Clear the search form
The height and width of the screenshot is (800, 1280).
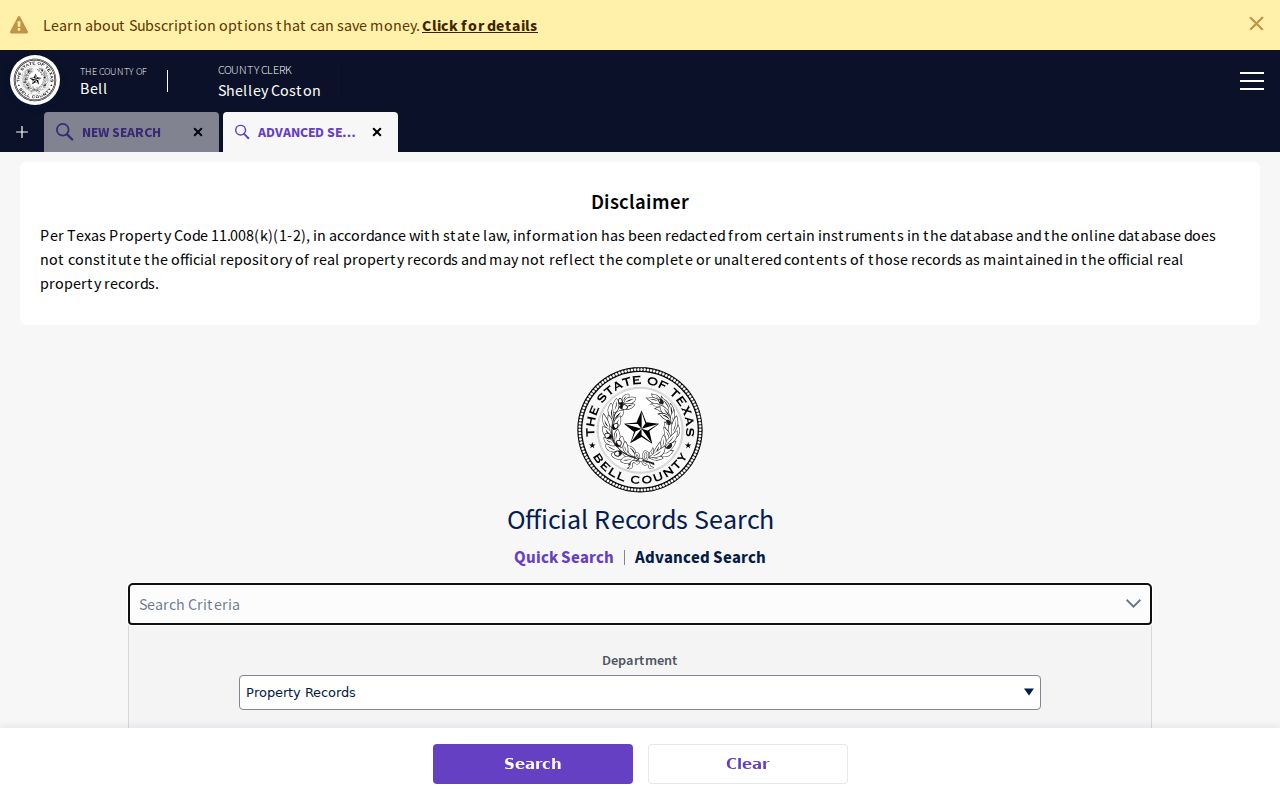pos(748,764)
